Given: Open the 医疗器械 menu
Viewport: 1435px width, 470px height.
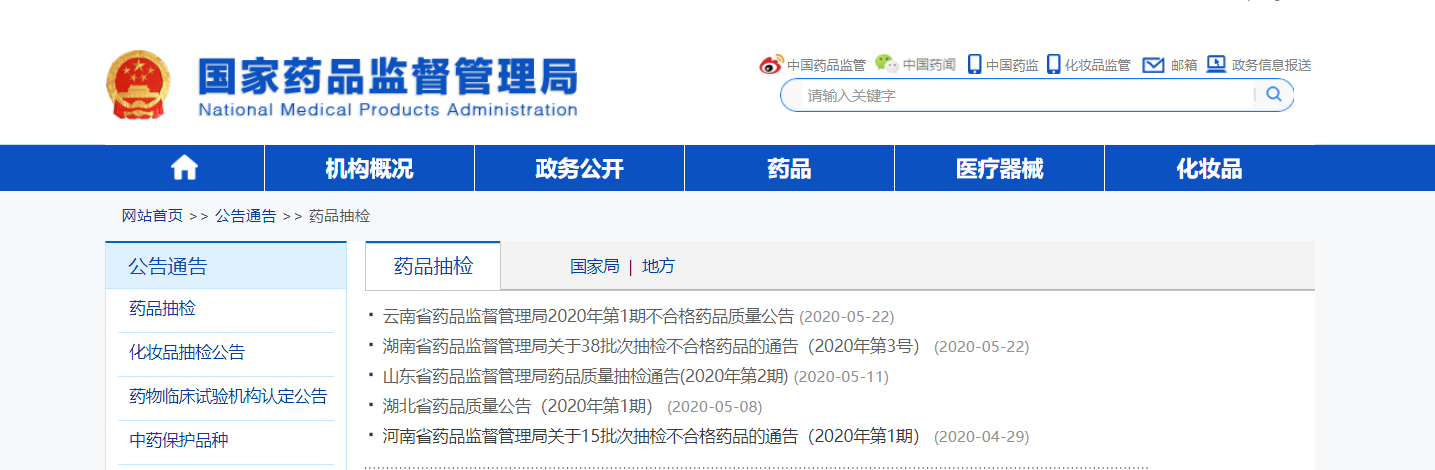Looking at the screenshot, I should [x=999, y=168].
